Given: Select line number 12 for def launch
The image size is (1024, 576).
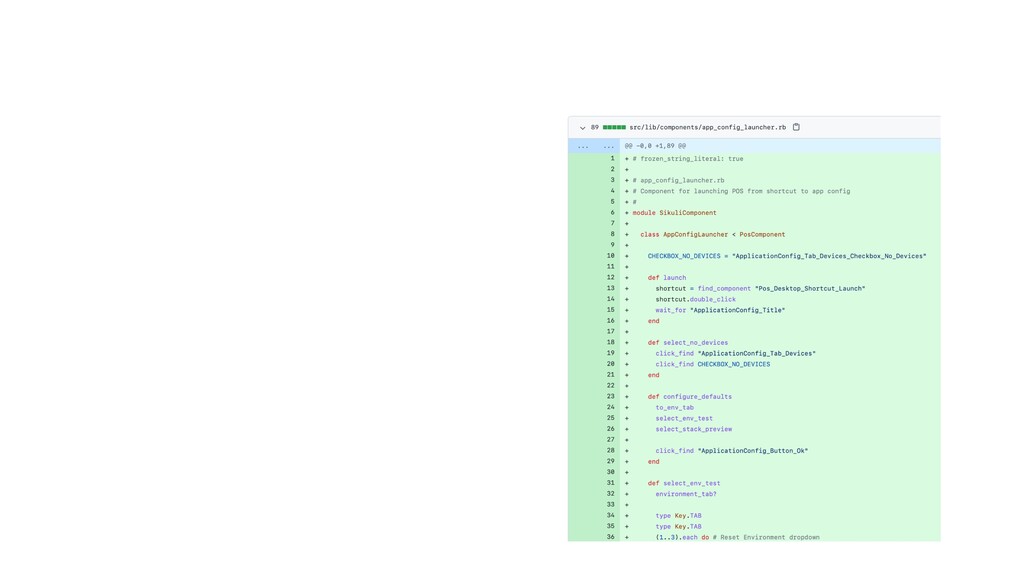Looking at the screenshot, I should [610, 278].
